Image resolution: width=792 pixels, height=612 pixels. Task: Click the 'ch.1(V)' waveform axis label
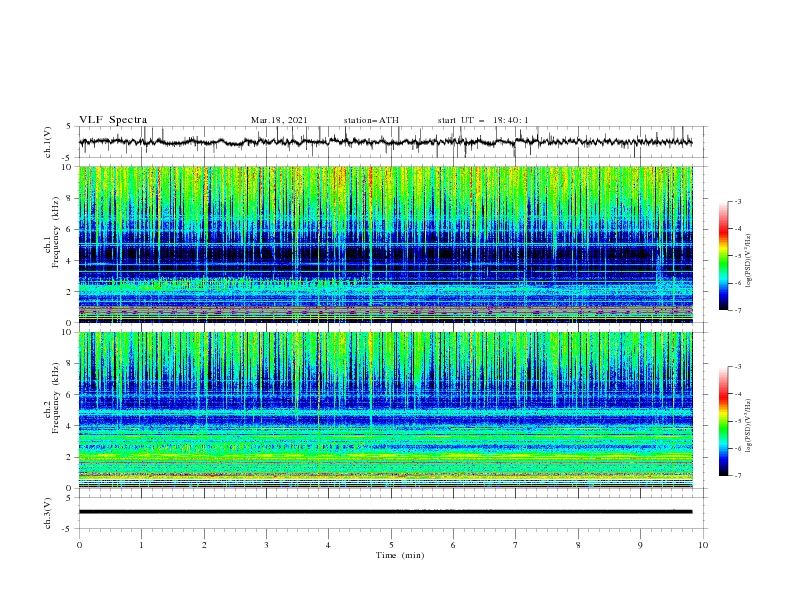tap(48, 142)
